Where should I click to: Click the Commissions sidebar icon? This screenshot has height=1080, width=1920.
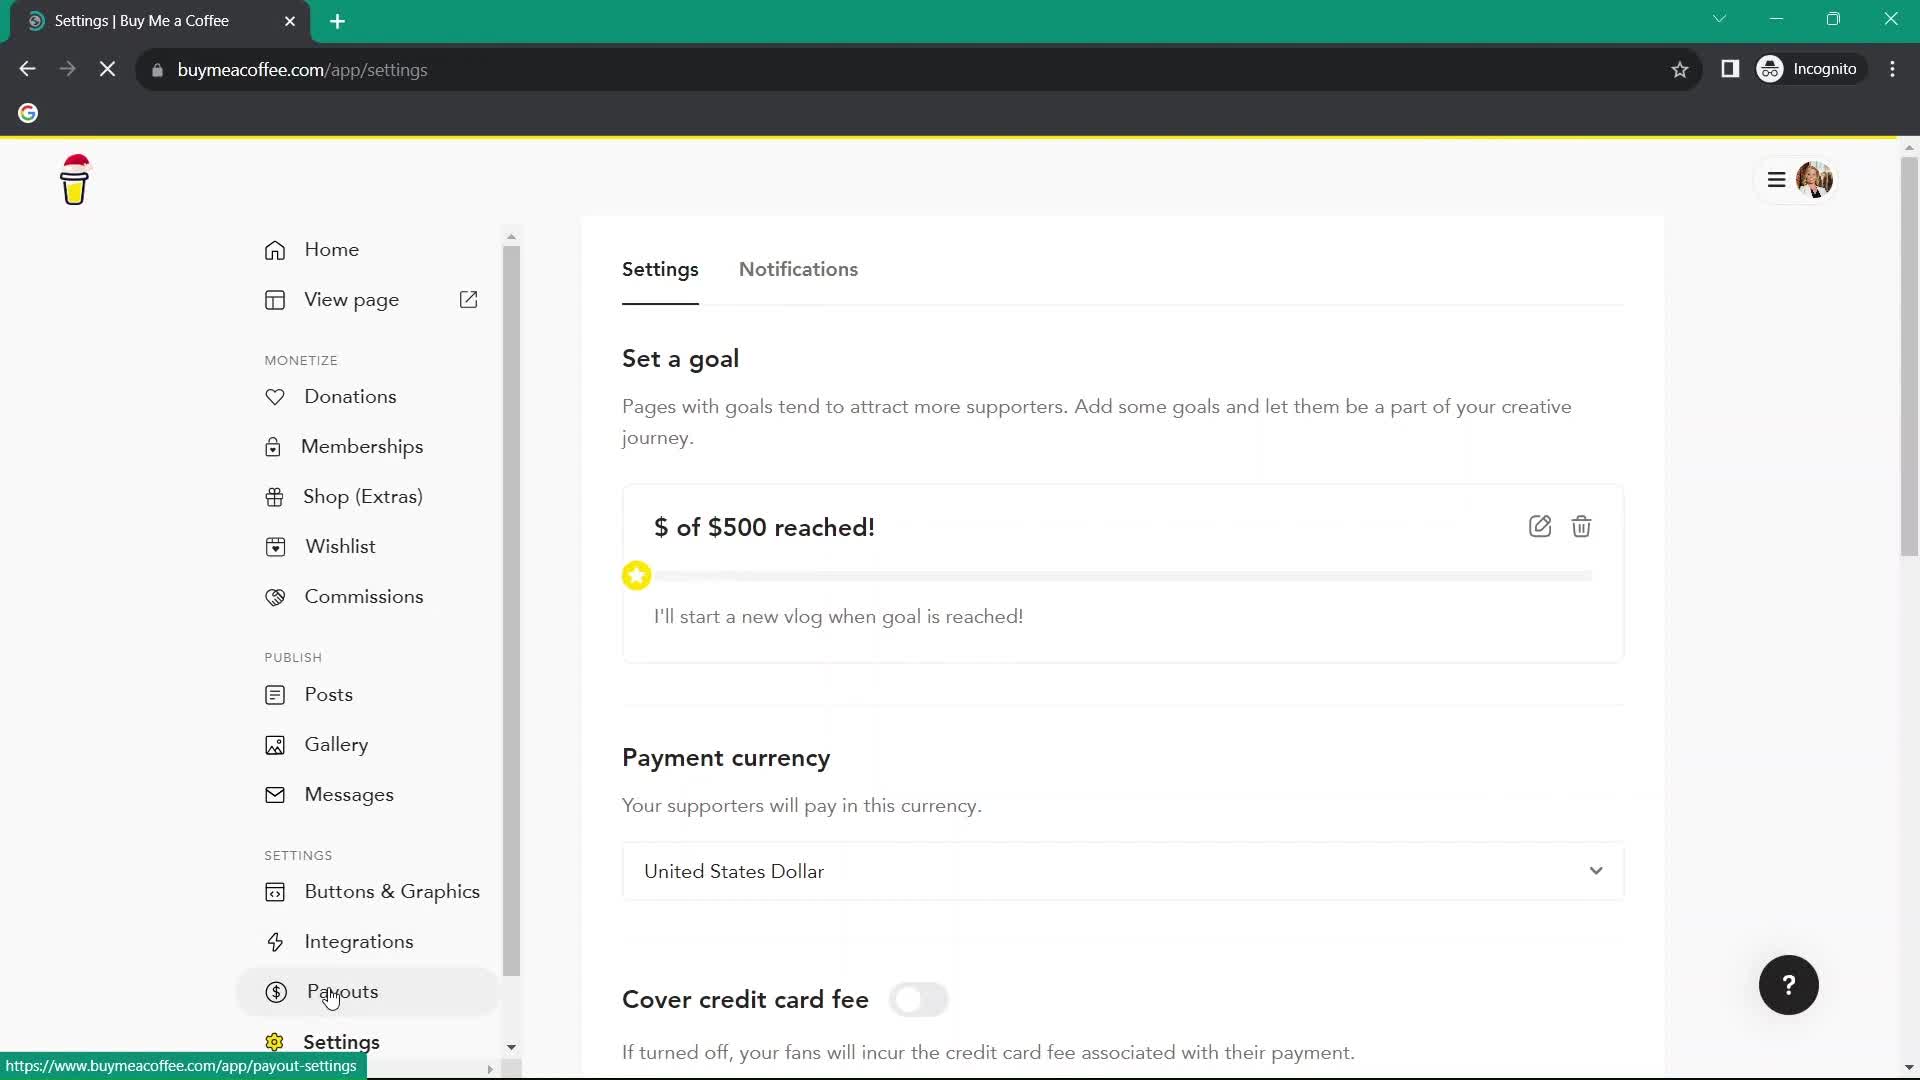(274, 596)
